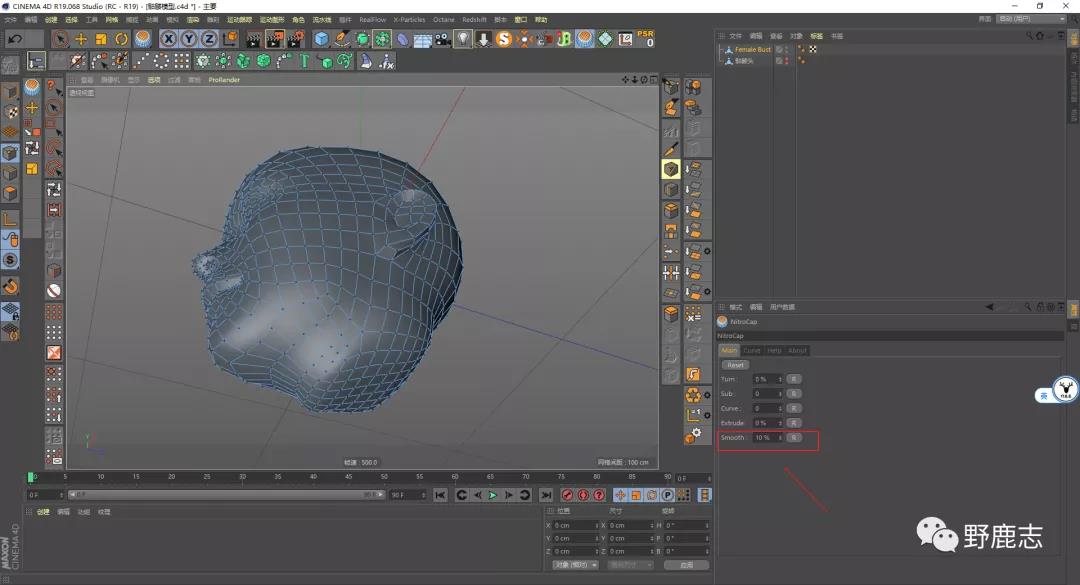Switch to Polygons mode in the left palette

click(10, 191)
